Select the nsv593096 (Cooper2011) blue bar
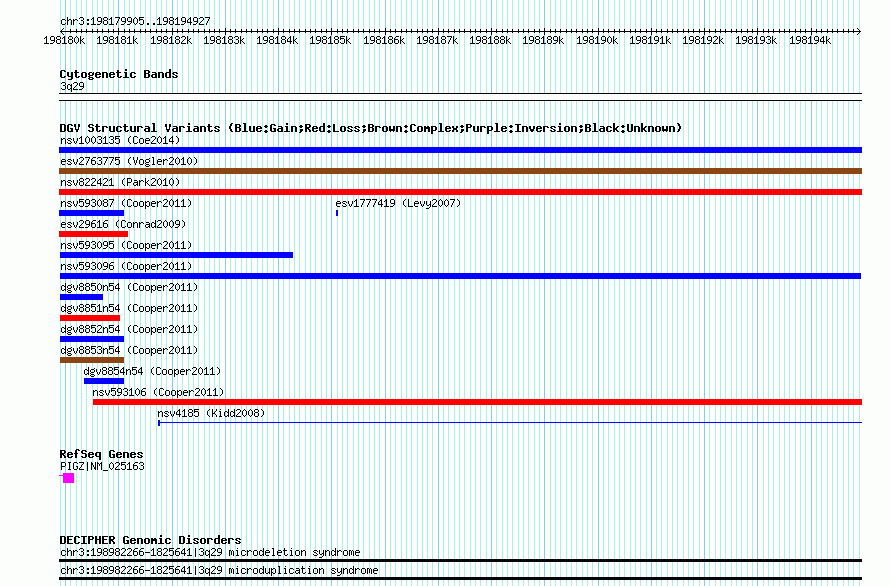 pyautogui.click(x=460, y=276)
